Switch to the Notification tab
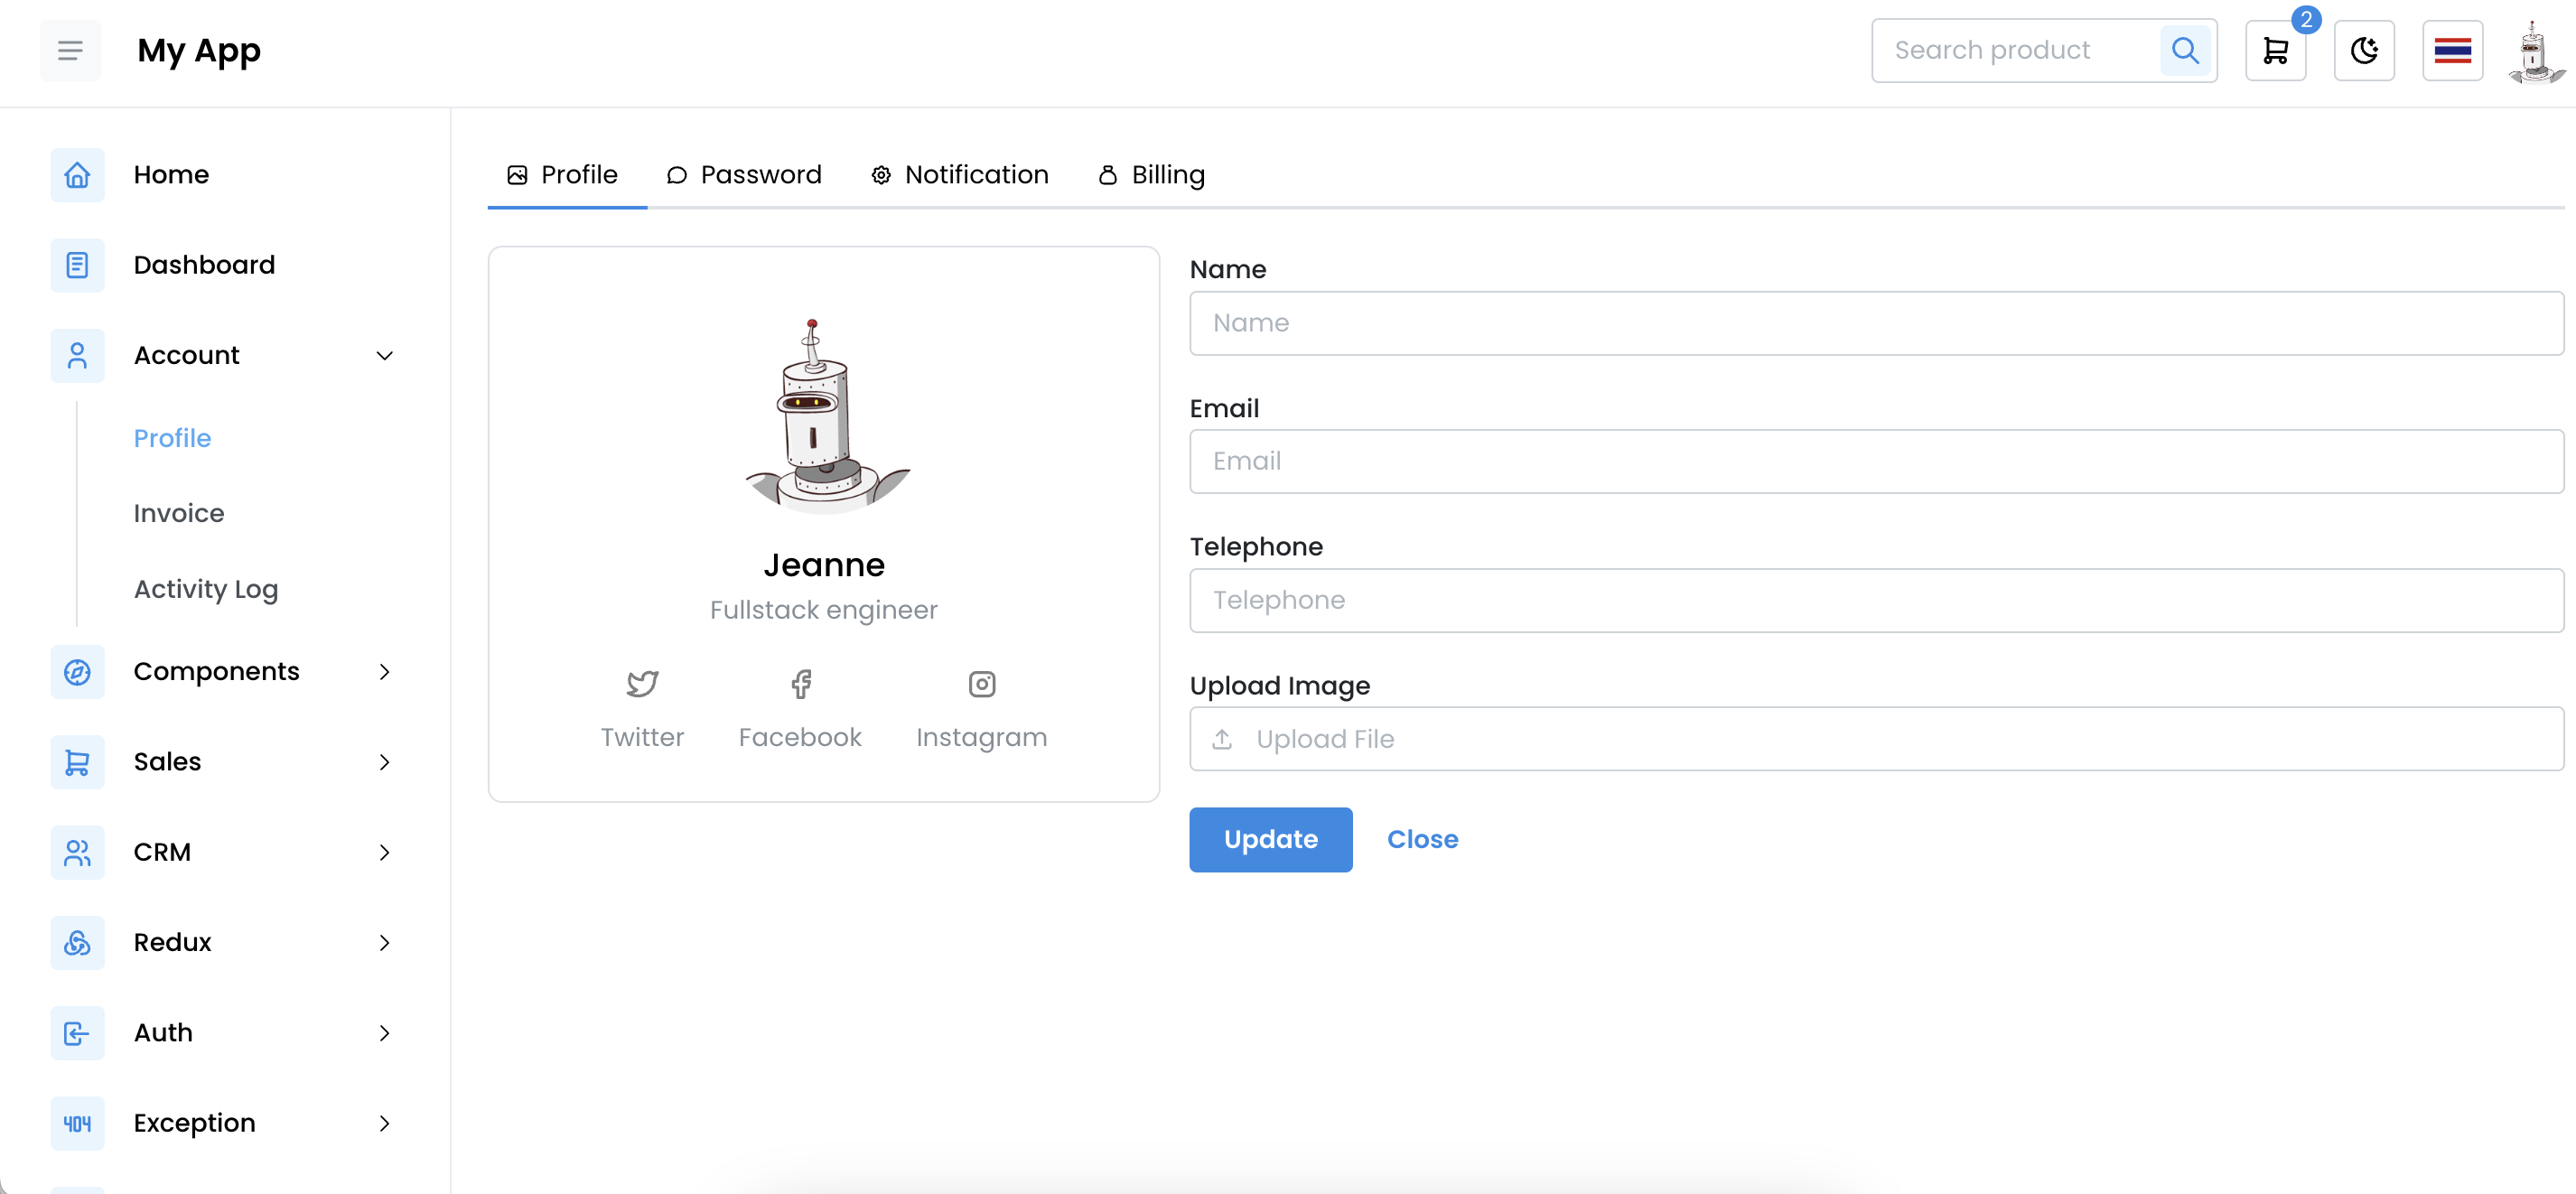Viewport: 2576px width, 1194px height. click(960, 175)
